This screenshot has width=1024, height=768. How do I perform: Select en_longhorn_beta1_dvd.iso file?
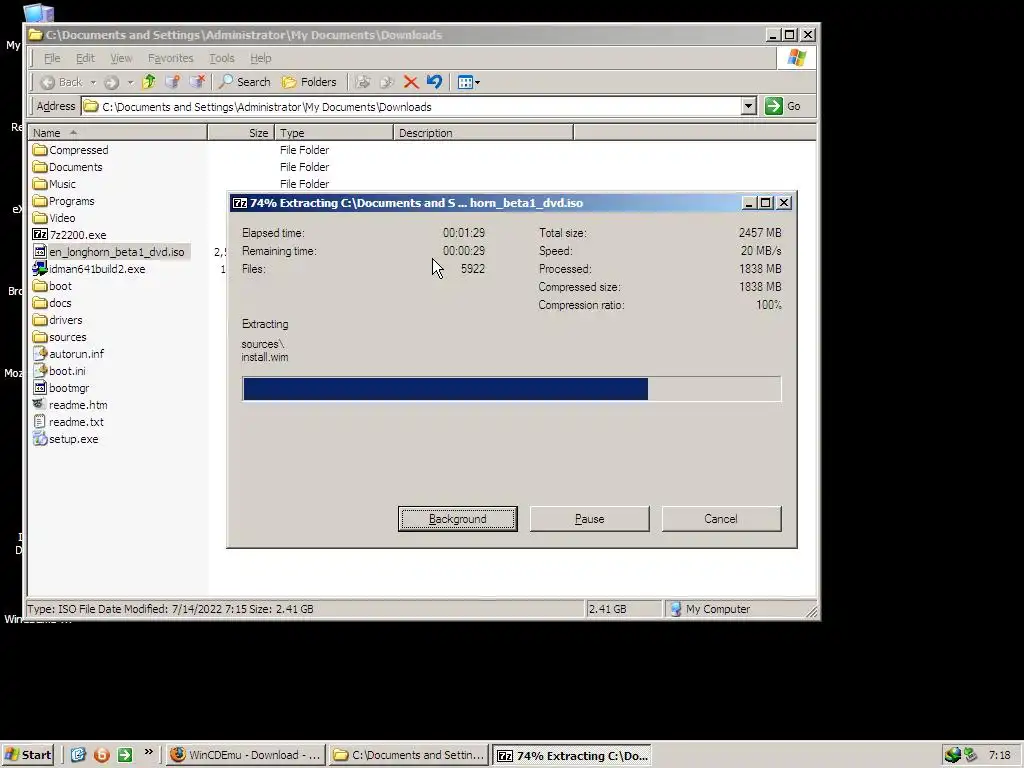coord(109,252)
